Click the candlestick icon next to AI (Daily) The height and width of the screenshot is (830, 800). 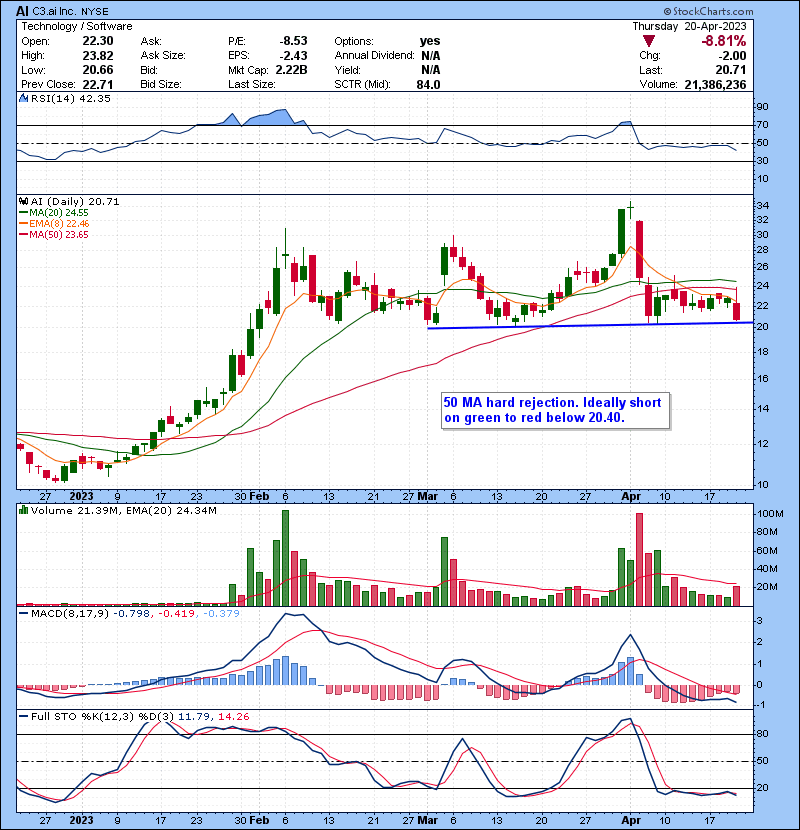[x=23, y=202]
